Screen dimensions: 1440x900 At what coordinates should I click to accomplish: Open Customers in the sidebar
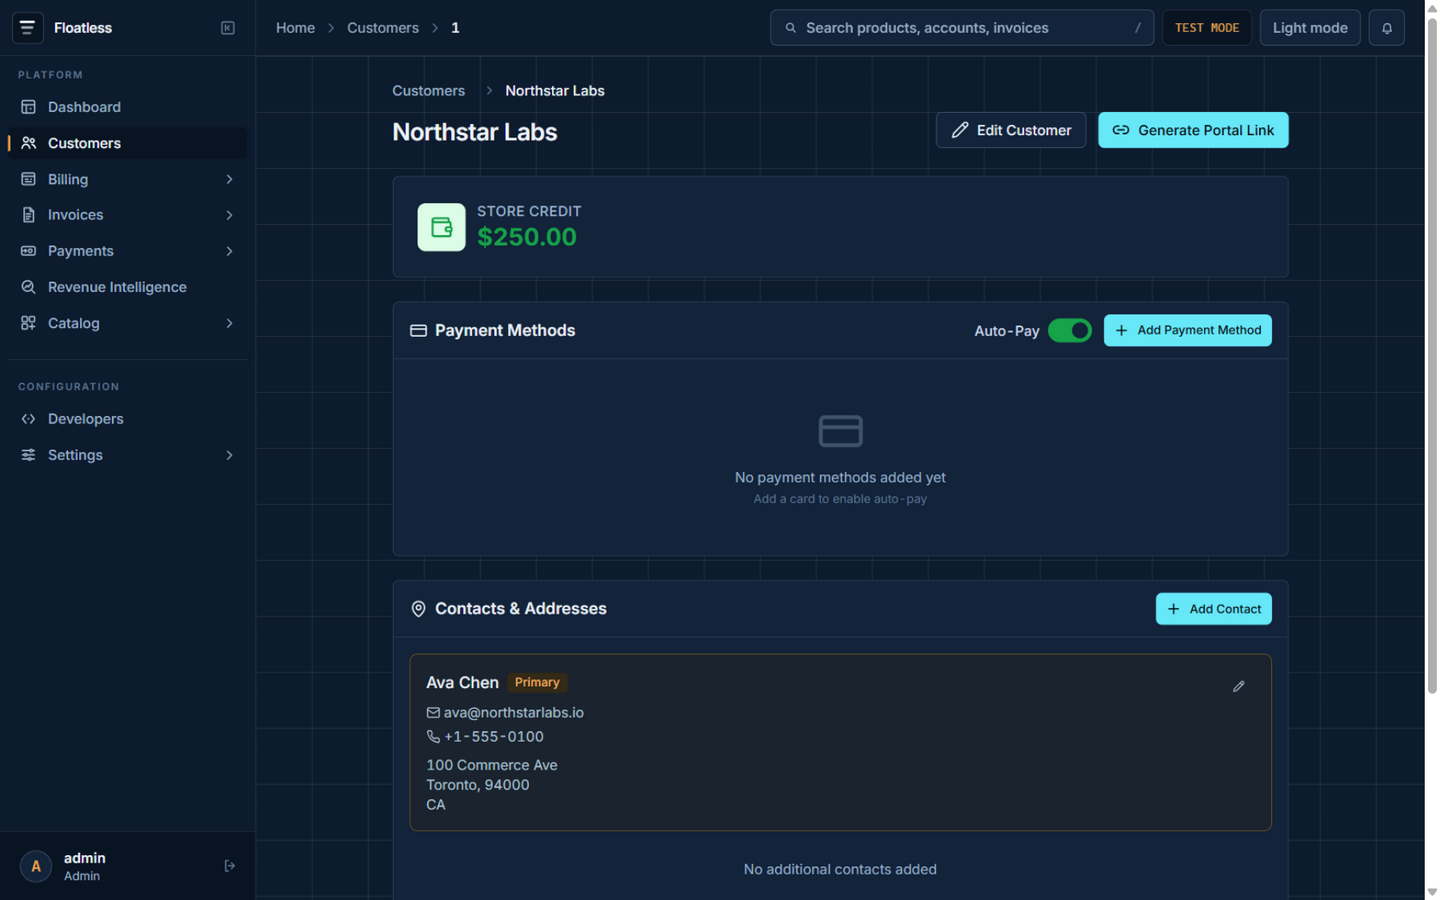click(x=127, y=143)
